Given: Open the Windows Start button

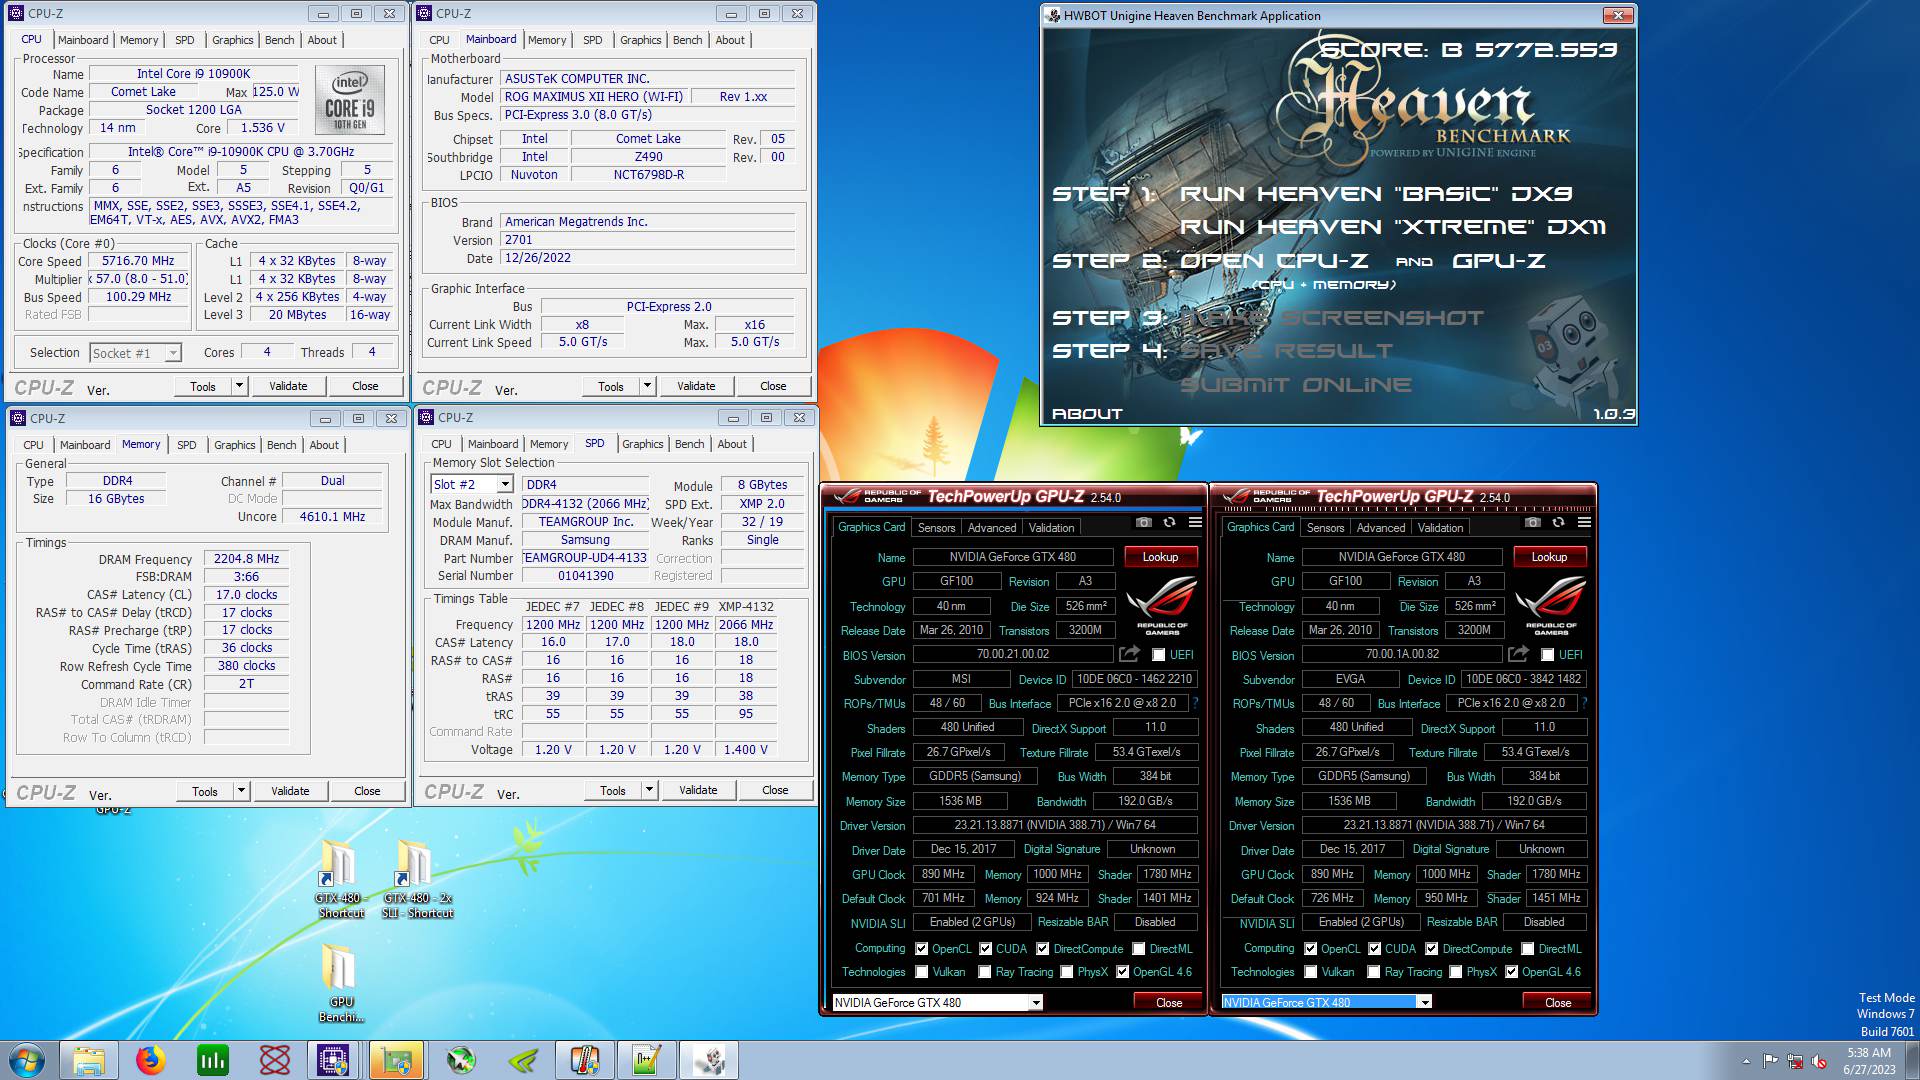Looking at the screenshot, I should click(27, 1060).
